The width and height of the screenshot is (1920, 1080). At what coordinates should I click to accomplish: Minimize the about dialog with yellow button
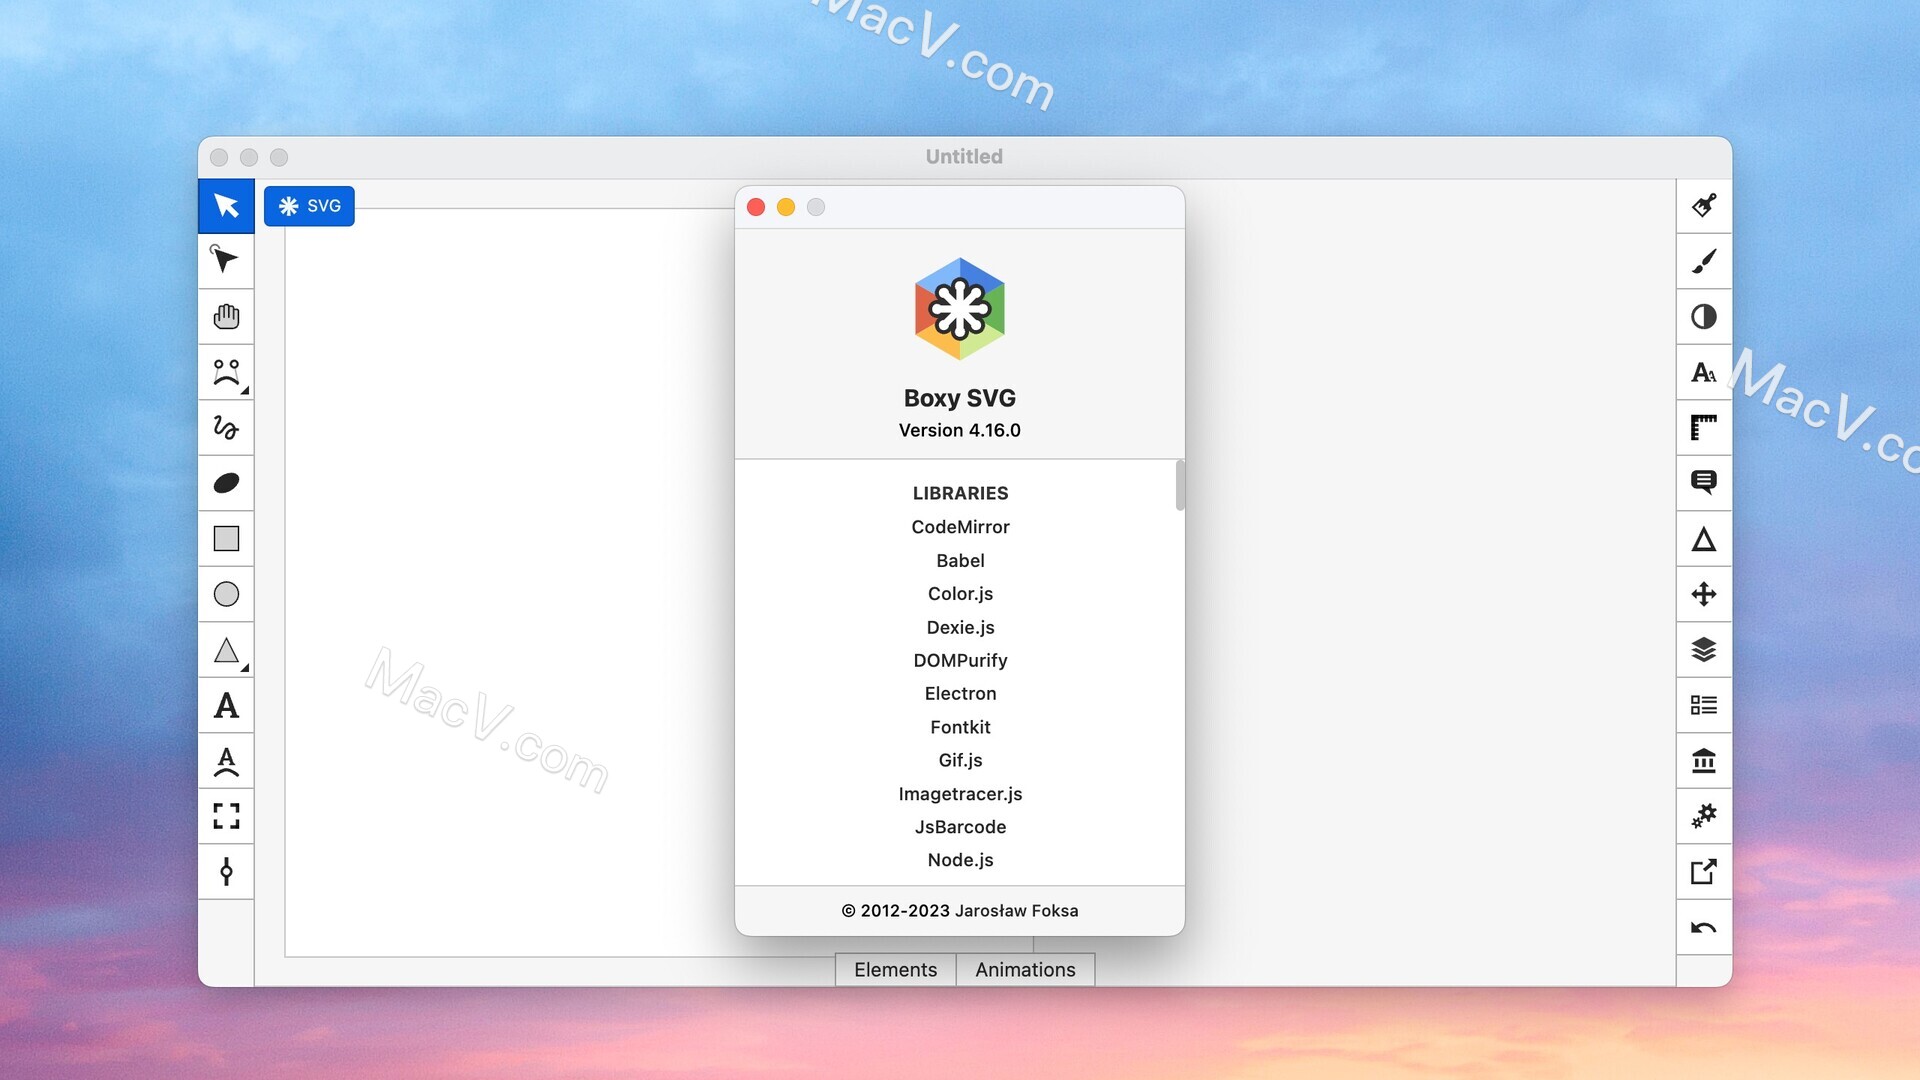point(786,207)
